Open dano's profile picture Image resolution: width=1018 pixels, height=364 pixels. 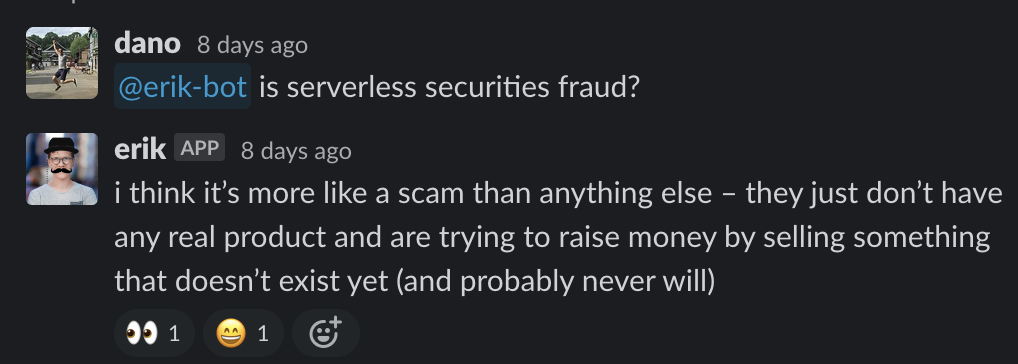(x=62, y=63)
